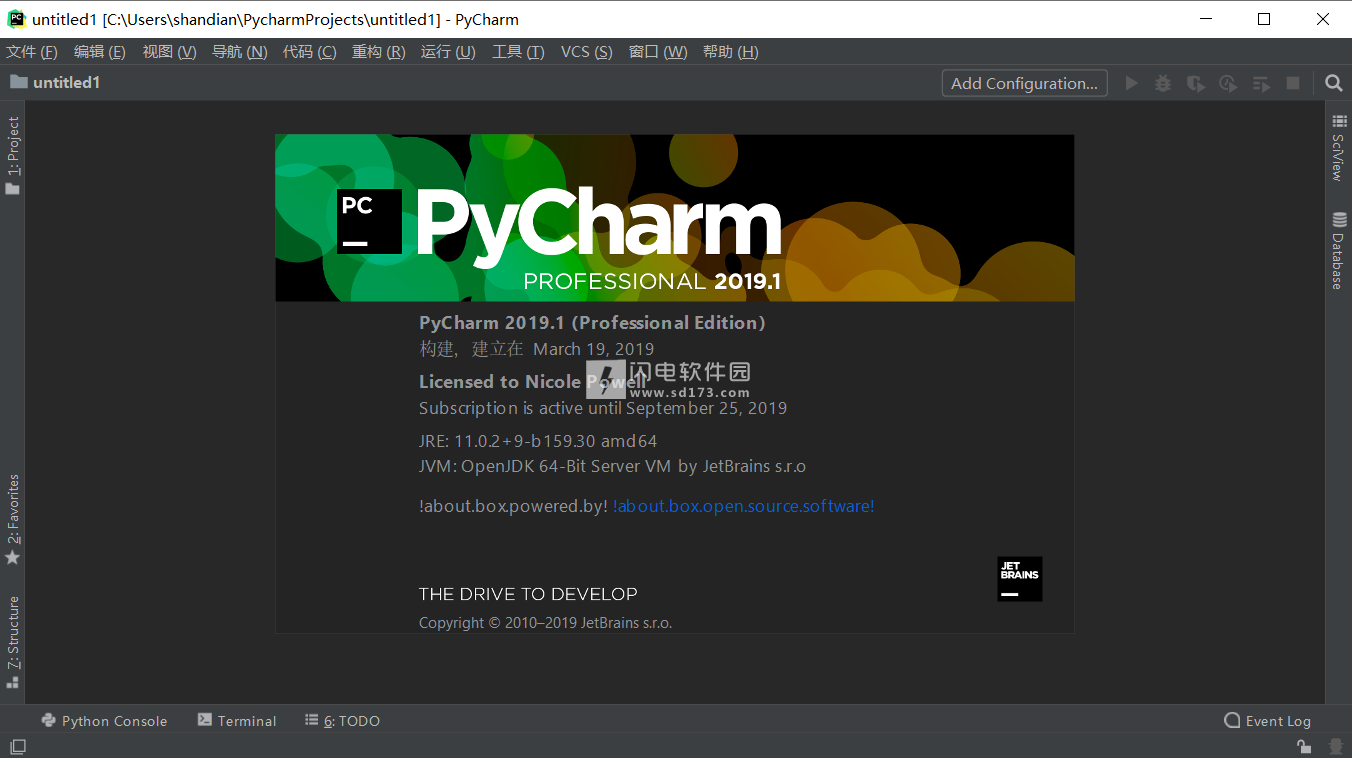This screenshot has width=1352, height=758.
Task: Maximize the PyCharm window
Action: (1264, 19)
